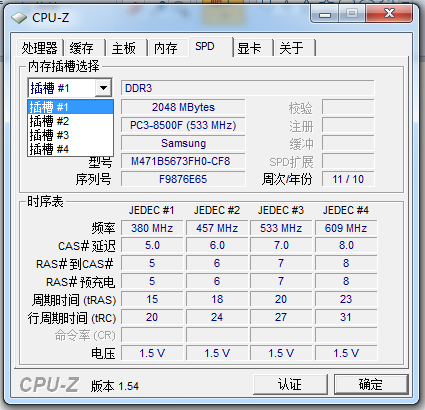The height and width of the screenshot is (410, 425).
Task: Choose 插槽 #2 in the dropdown list
Action: [70, 121]
